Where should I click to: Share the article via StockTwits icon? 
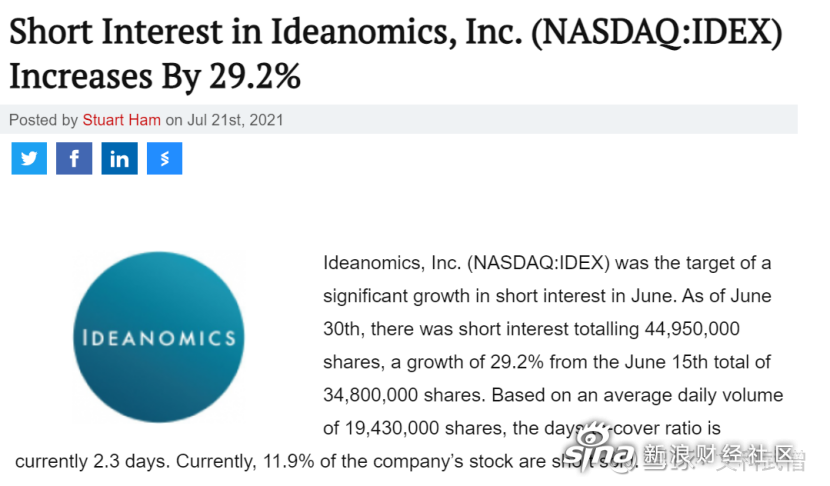[x=165, y=158]
